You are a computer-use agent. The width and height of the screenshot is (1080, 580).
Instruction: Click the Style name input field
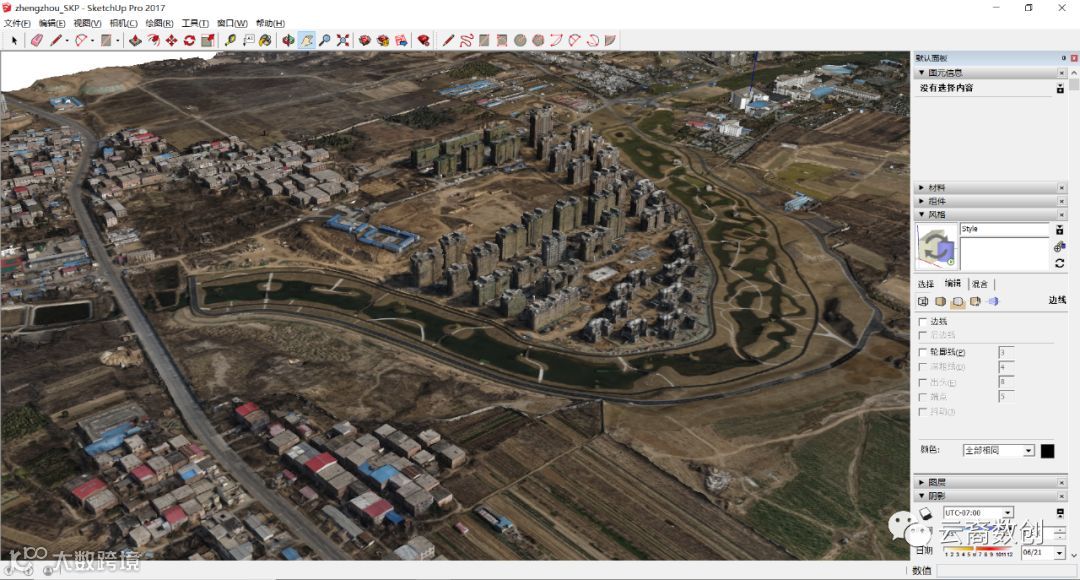click(x=1004, y=229)
